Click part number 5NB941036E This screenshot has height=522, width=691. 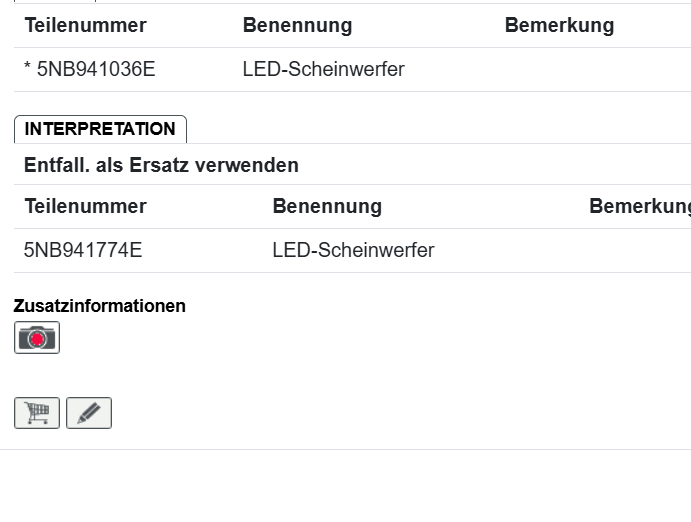pyautogui.click(x=96, y=70)
